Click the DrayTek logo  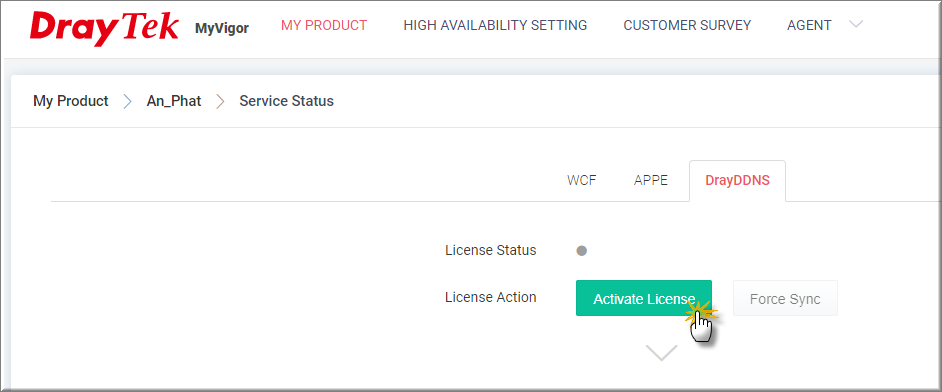coord(104,28)
